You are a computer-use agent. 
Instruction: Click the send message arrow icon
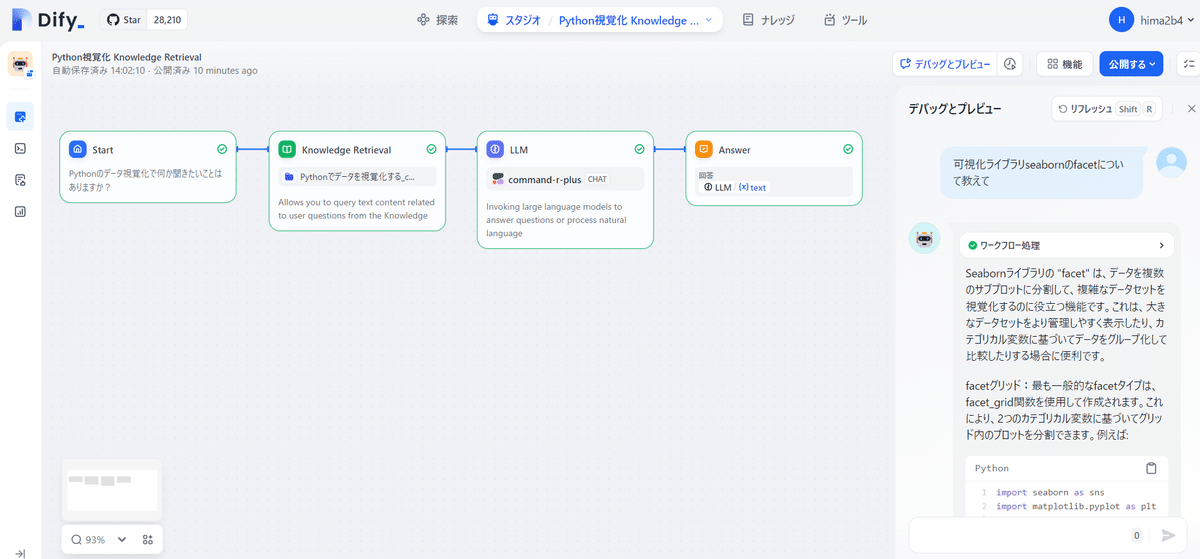coord(1167,535)
